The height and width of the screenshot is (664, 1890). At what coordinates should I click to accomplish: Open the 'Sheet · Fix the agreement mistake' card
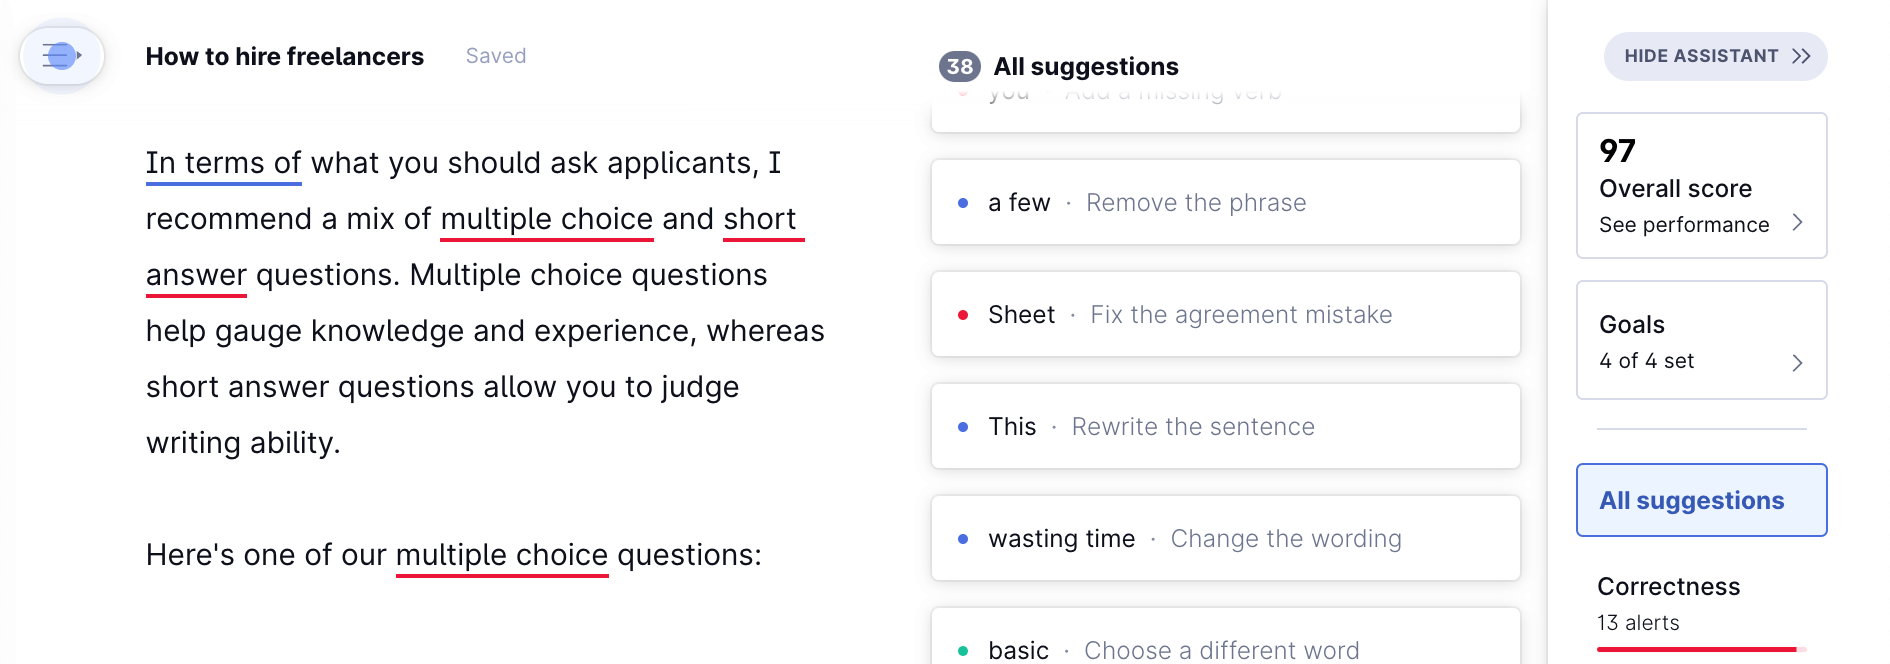[x=1224, y=314]
